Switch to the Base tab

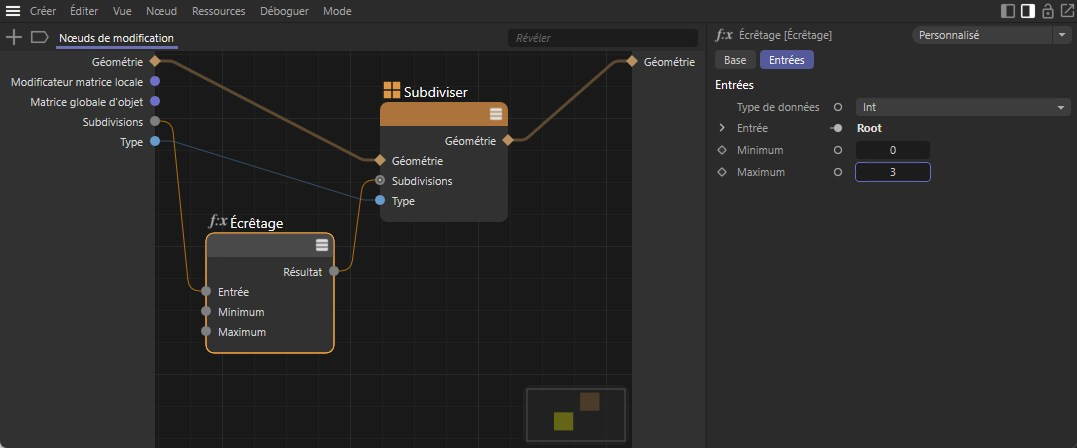(x=735, y=60)
